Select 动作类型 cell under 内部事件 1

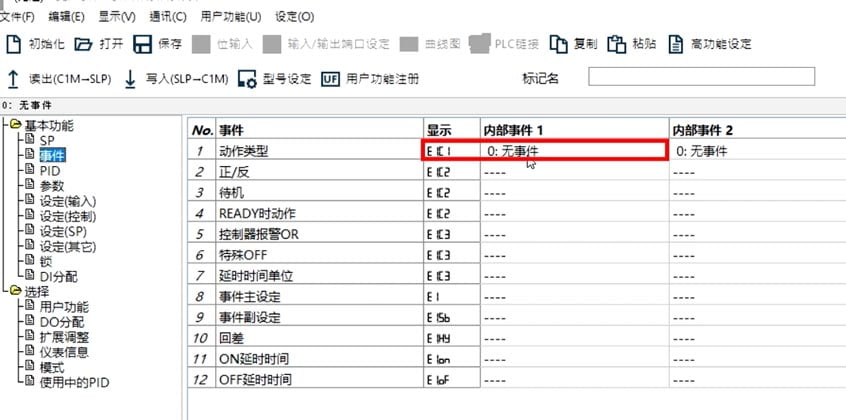(573, 151)
